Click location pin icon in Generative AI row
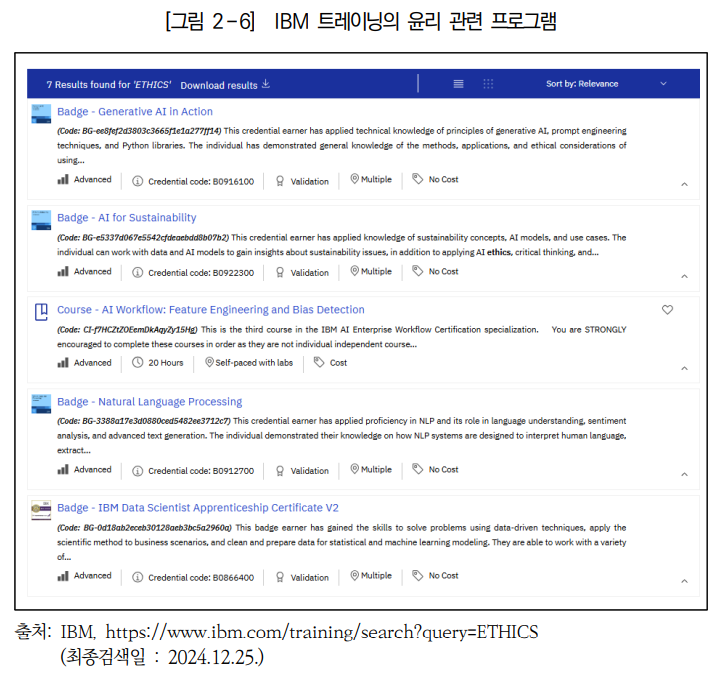The image size is (720, 673). (354, 179)
